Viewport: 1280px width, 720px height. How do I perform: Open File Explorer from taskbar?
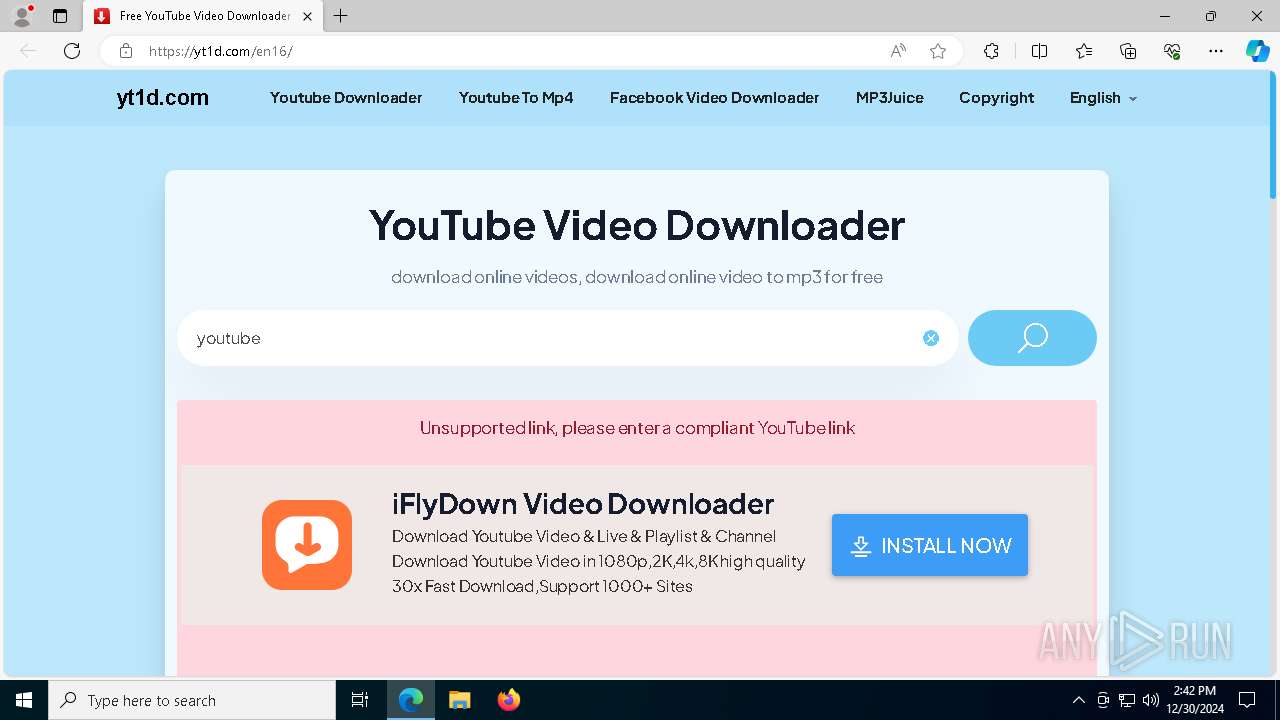tap(459, 700)
